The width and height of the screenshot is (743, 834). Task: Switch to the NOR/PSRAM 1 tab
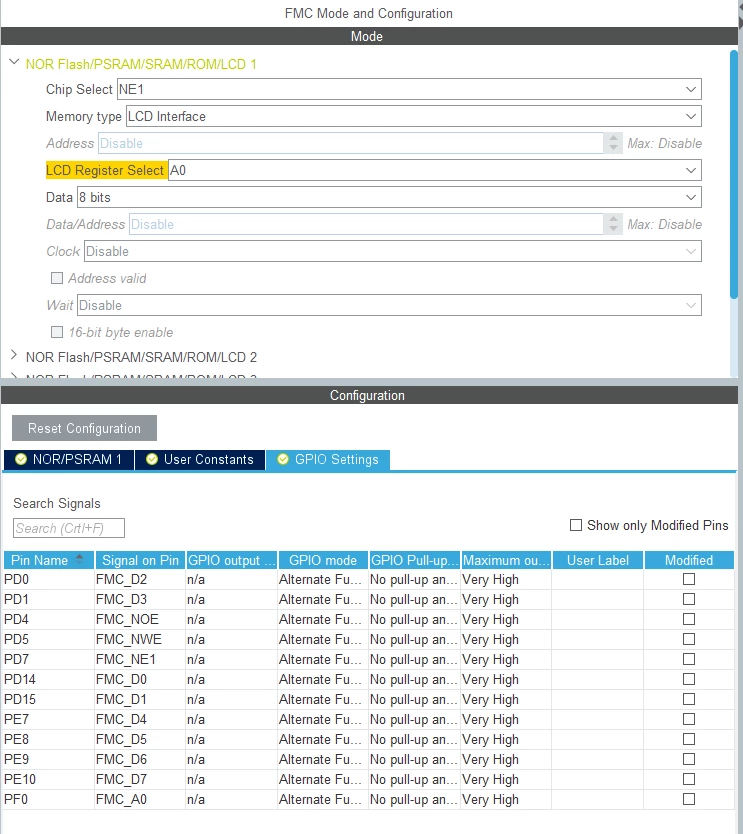click(x=69, y=460)
